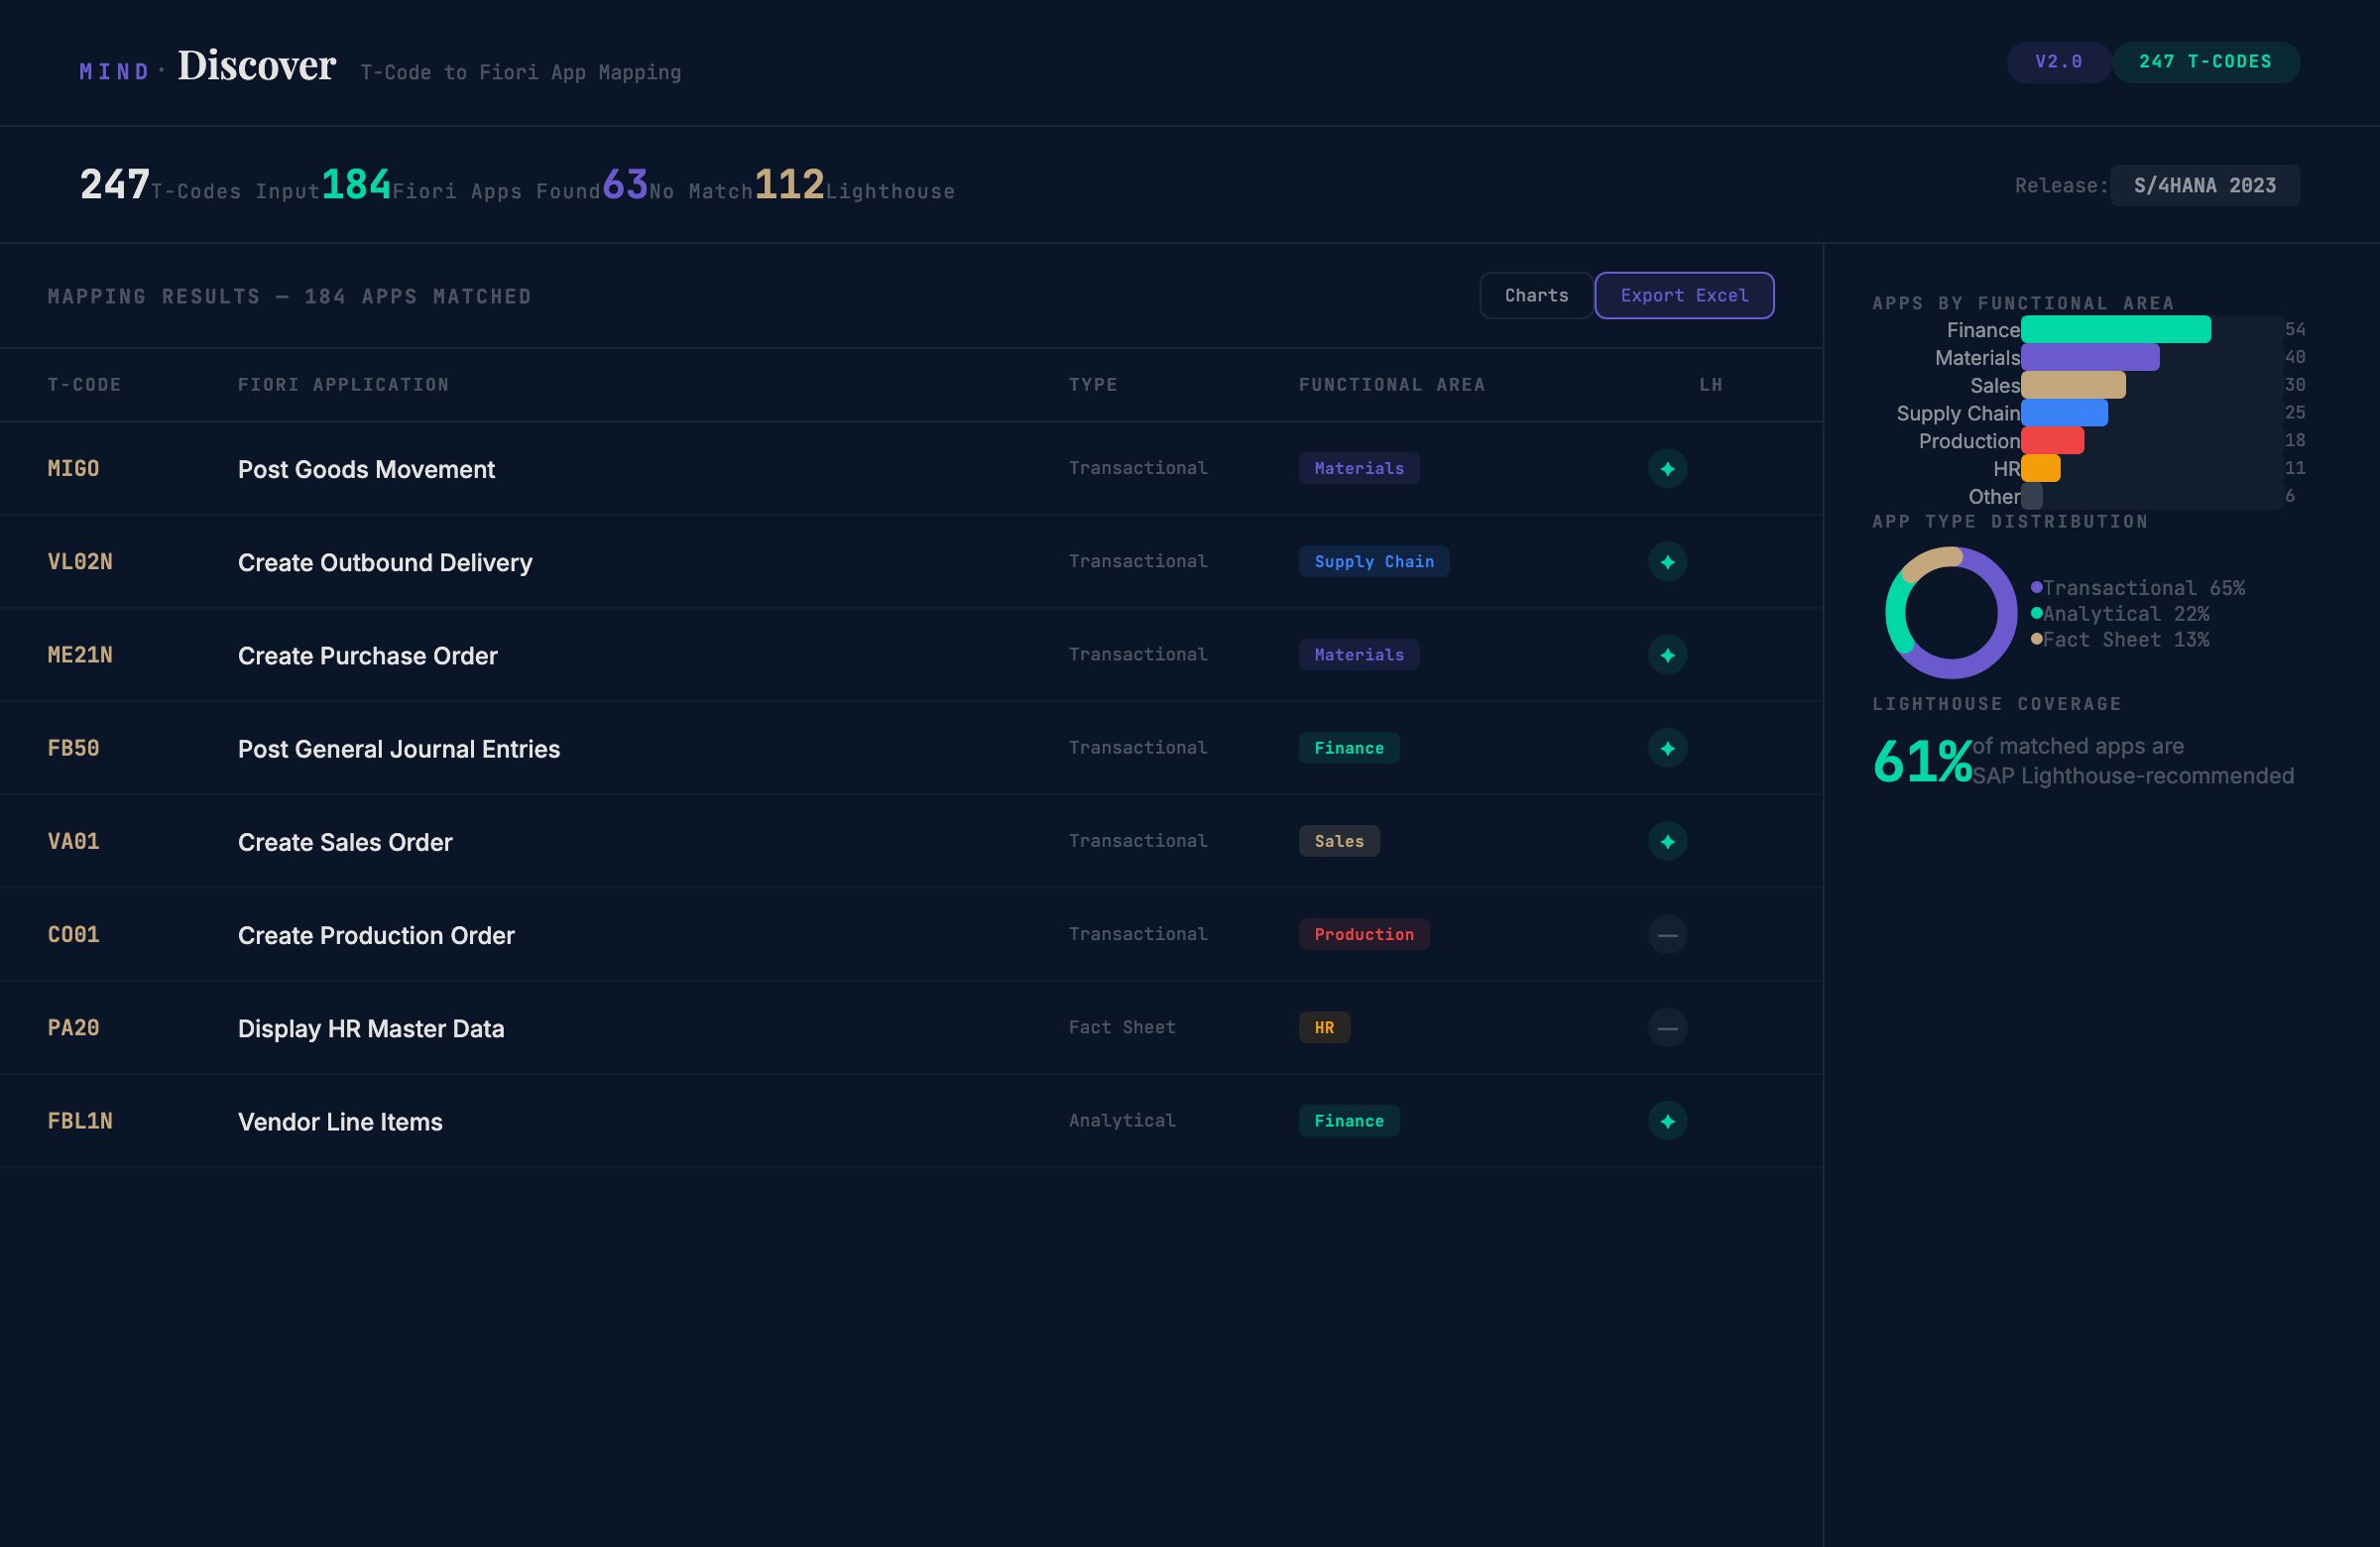2380x1547 pixels.
Task: Click Lighthouse star icon in VL02N row
Action: coord(1667,561)
